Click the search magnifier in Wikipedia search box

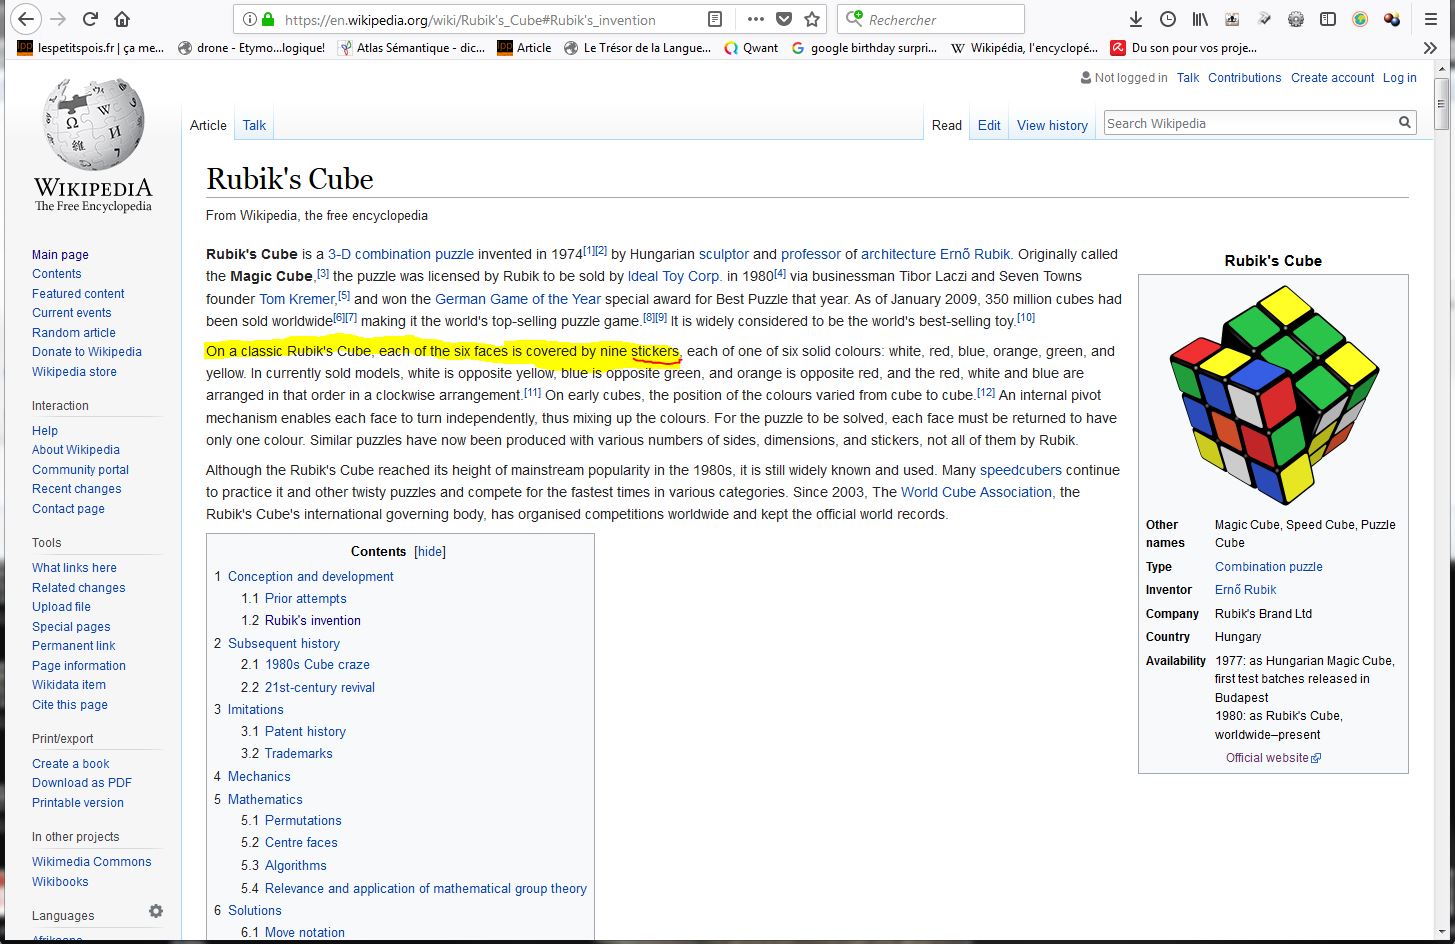(1405, 123)
